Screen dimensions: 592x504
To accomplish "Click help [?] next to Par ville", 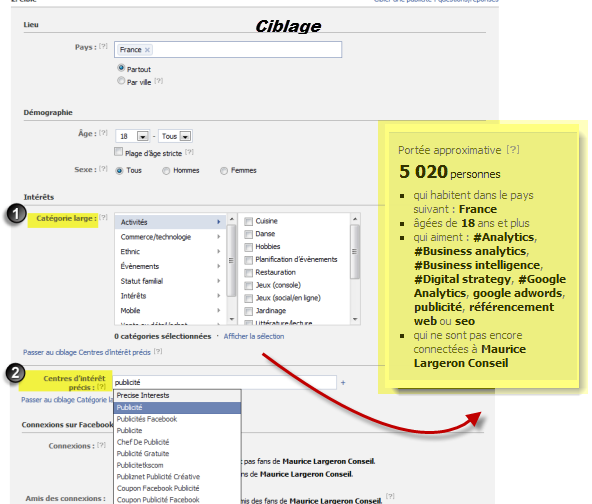I will [159, 81].
